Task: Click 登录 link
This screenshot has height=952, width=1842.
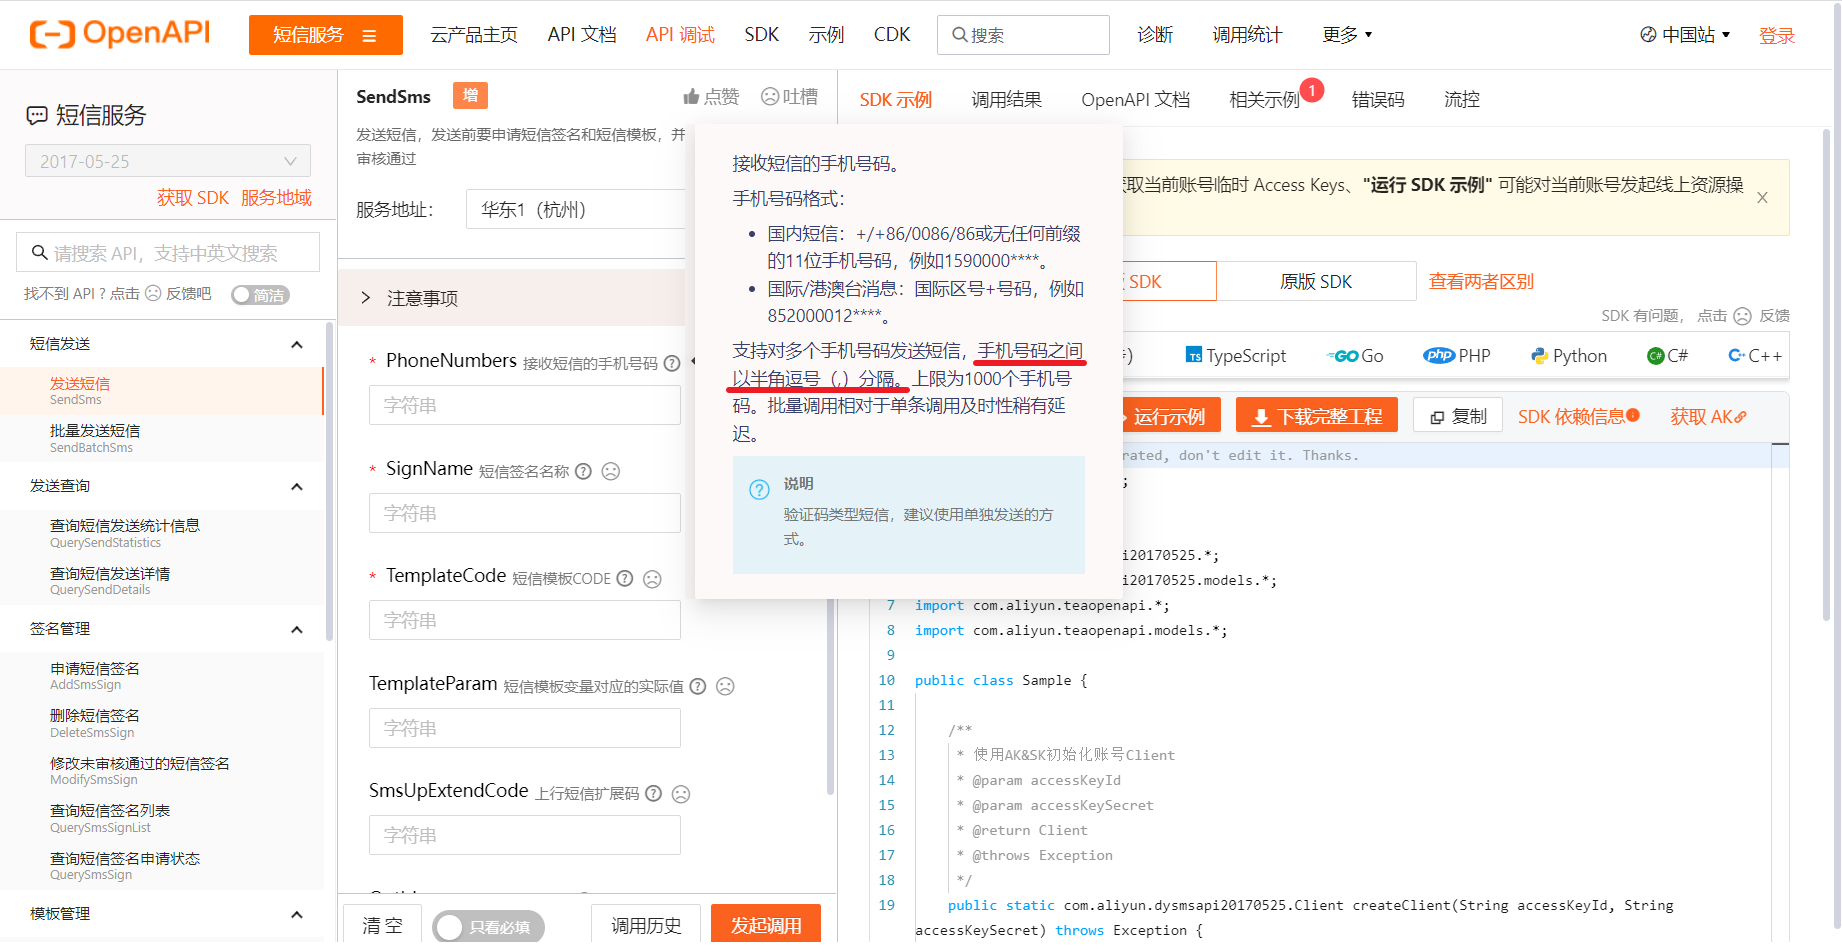Action: (x=1776, y=36)
